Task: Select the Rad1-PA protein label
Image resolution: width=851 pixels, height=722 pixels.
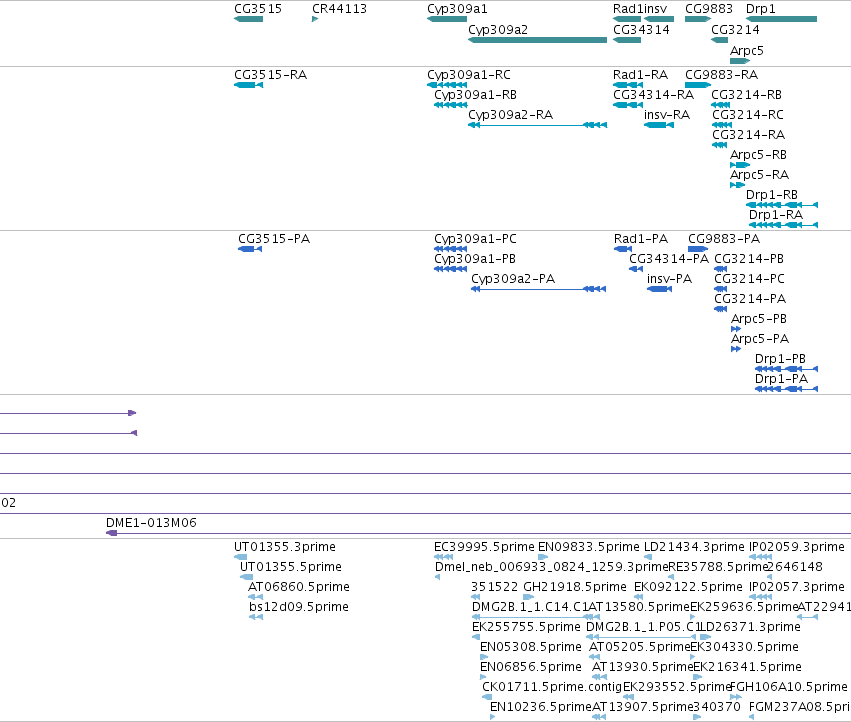Action: coord(640,239)
